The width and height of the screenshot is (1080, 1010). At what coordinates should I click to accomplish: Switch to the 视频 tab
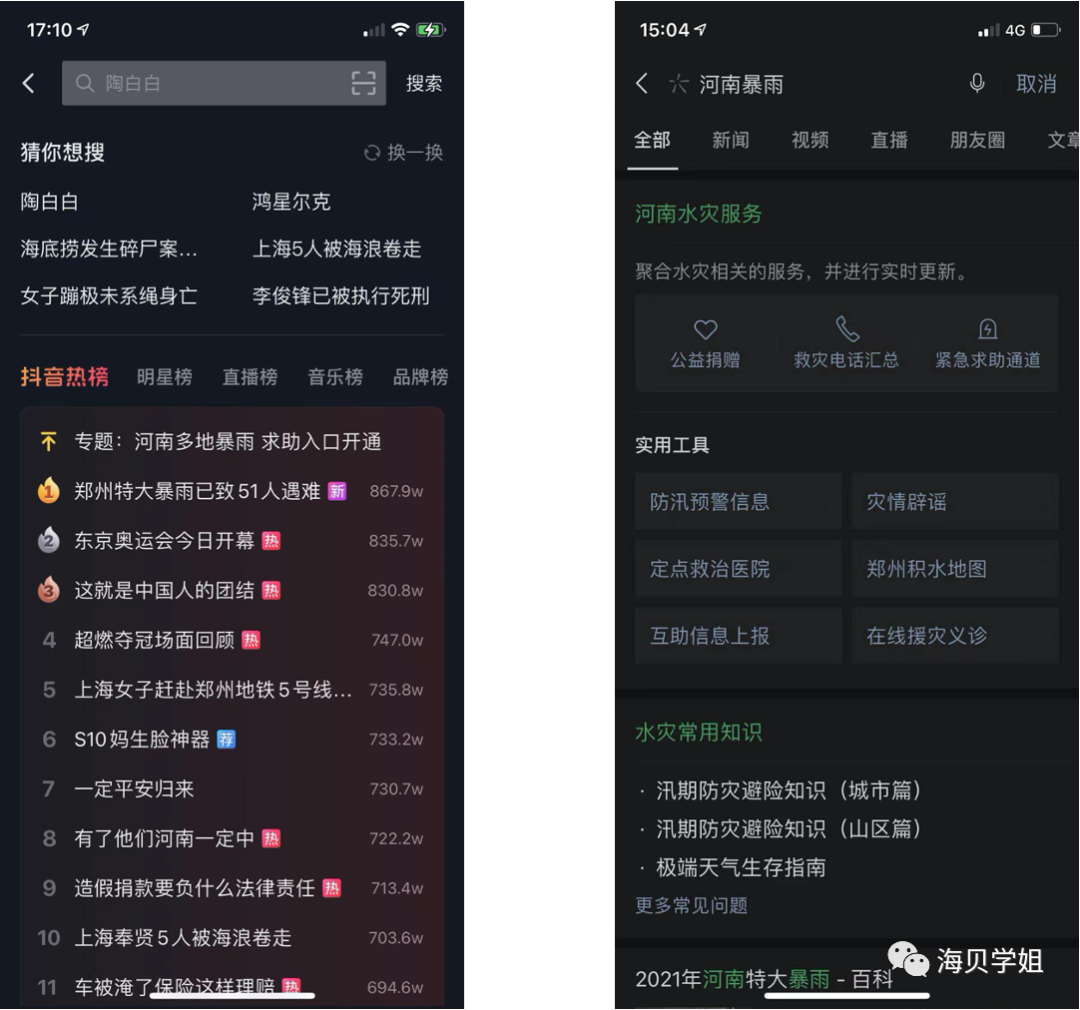(x=810, y=141)
